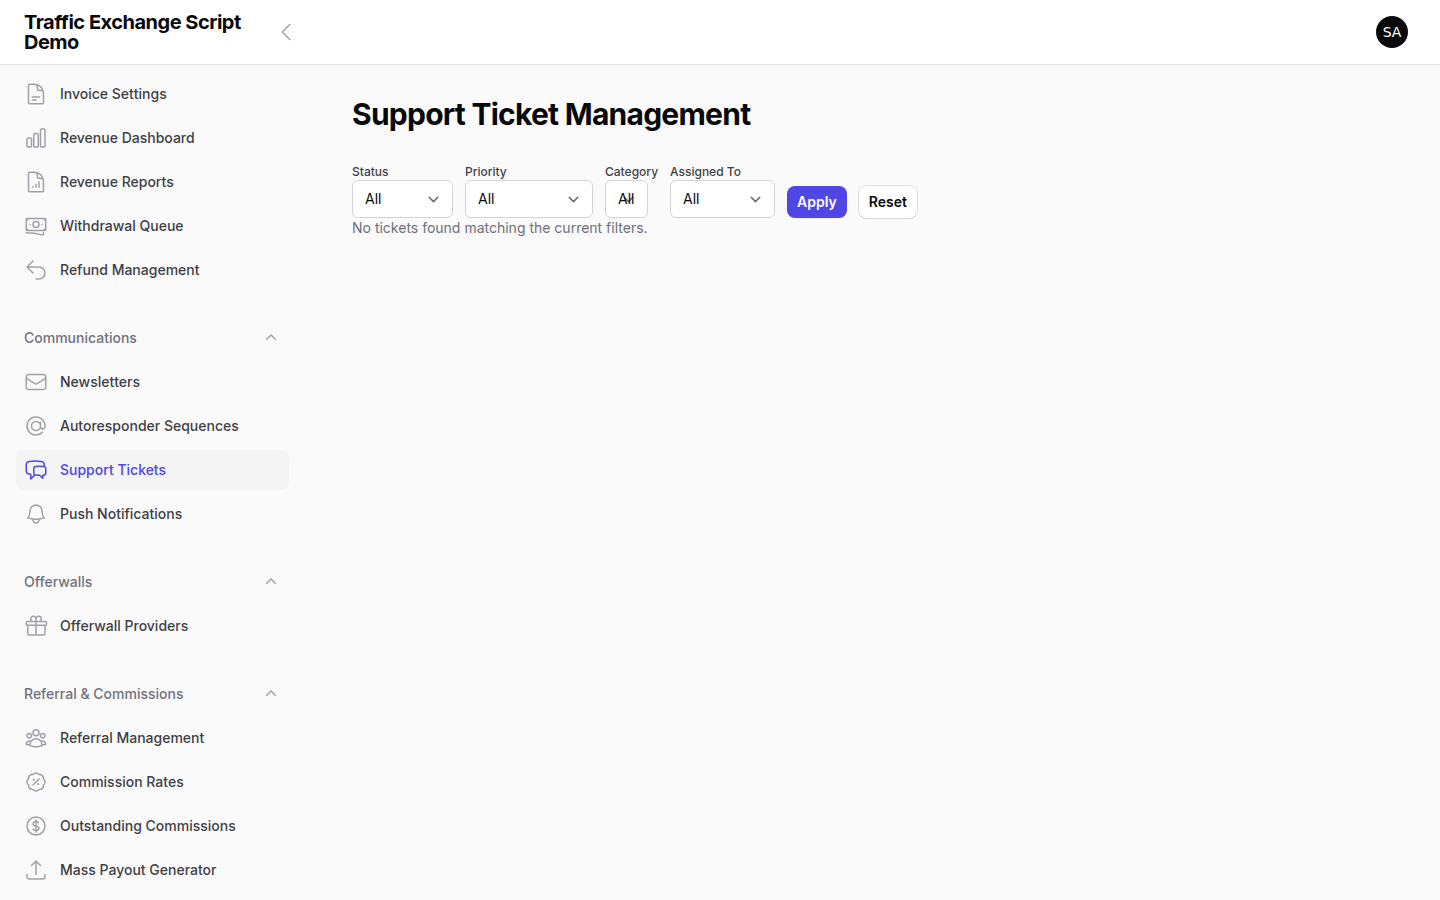1440x900 pixels.
Task: Click the Mass Payout Generator upload icon
Action: (36, 869)
